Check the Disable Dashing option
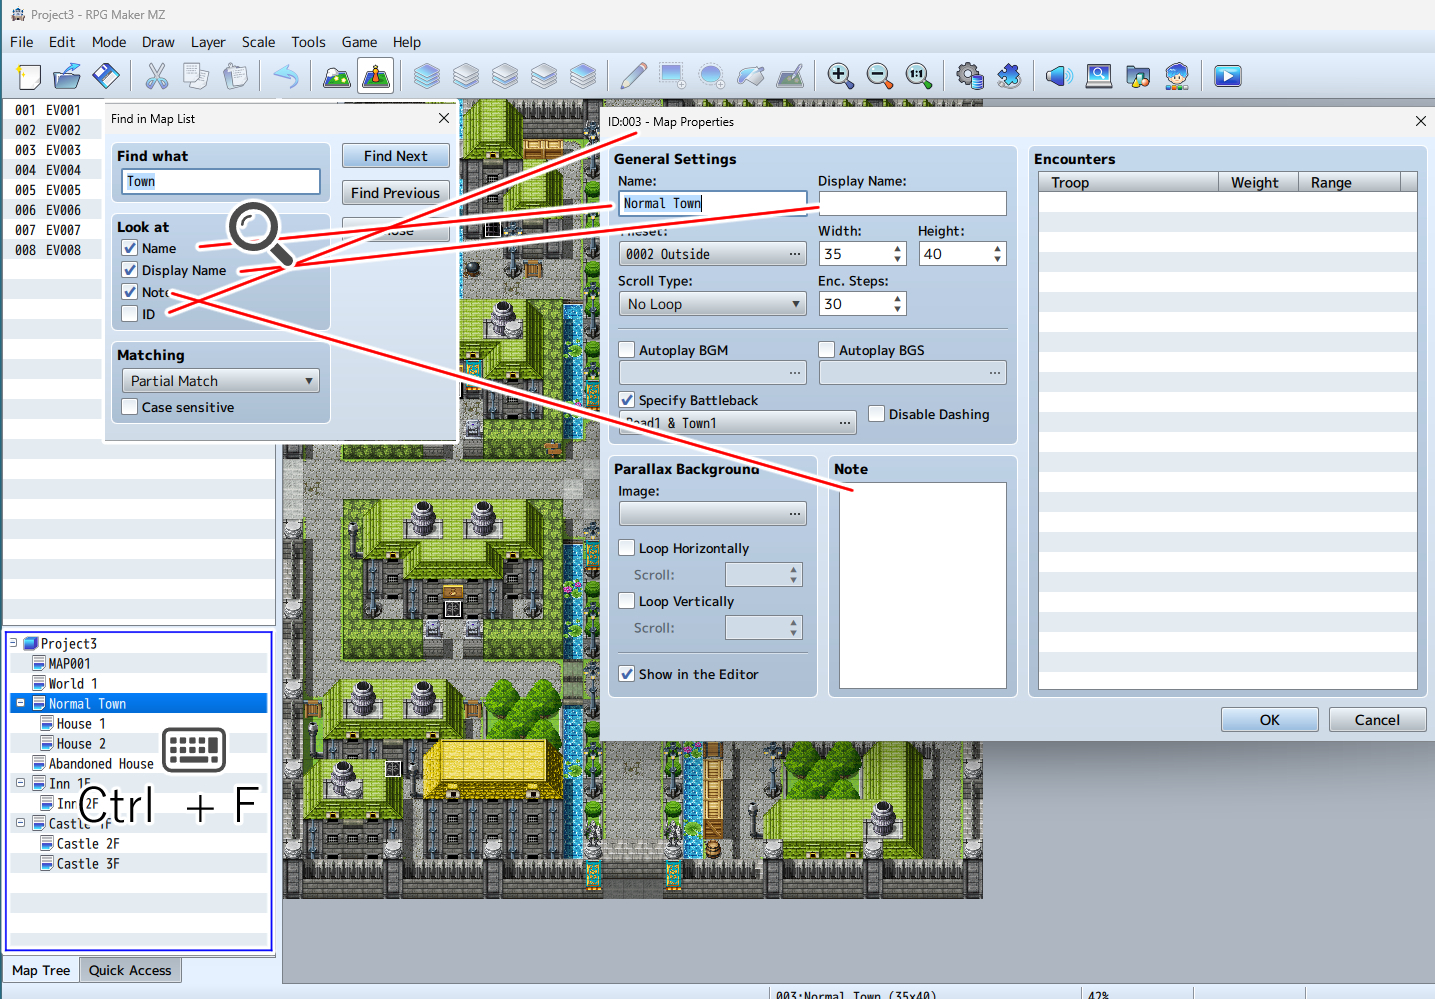Viewport: 1435px width, 999px height. click(x=877, y=414)
